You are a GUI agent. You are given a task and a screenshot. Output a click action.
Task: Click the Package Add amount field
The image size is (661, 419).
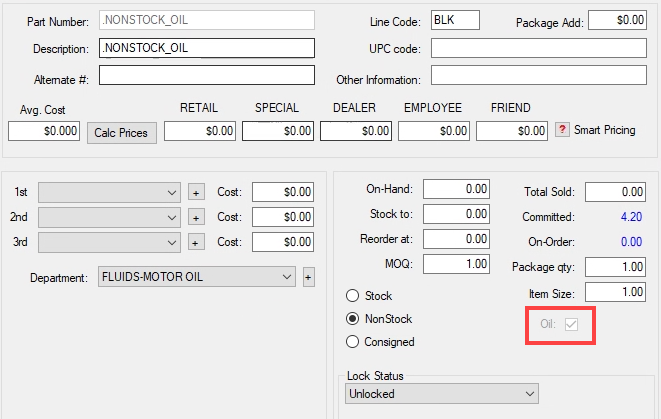click(x=617, y=20)
